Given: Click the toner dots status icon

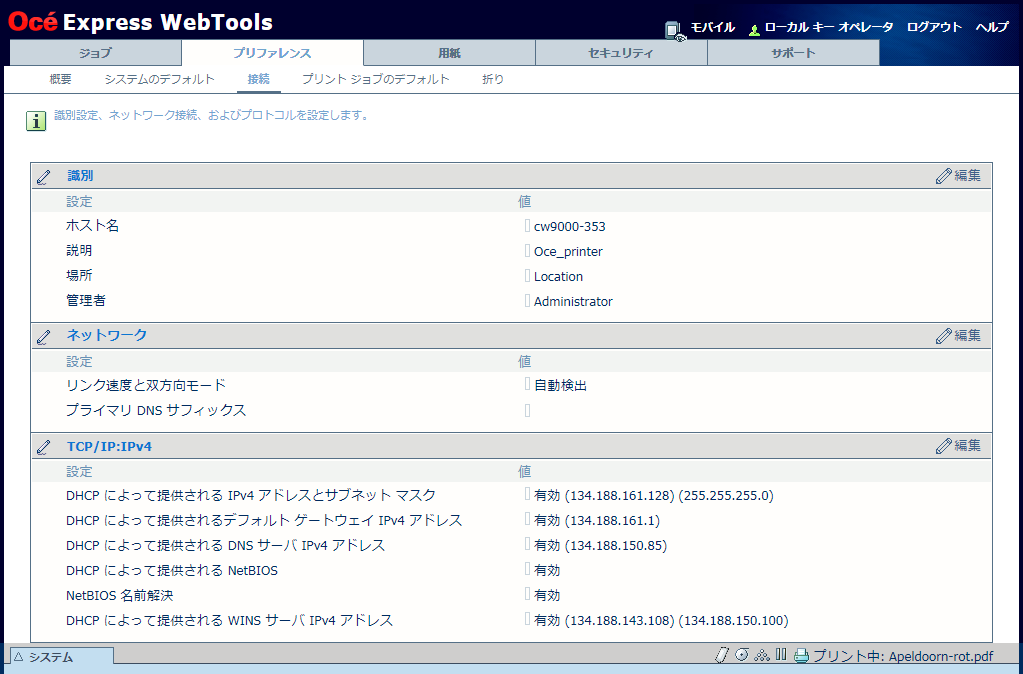Looking at the screenshot, I should [762, 655].
